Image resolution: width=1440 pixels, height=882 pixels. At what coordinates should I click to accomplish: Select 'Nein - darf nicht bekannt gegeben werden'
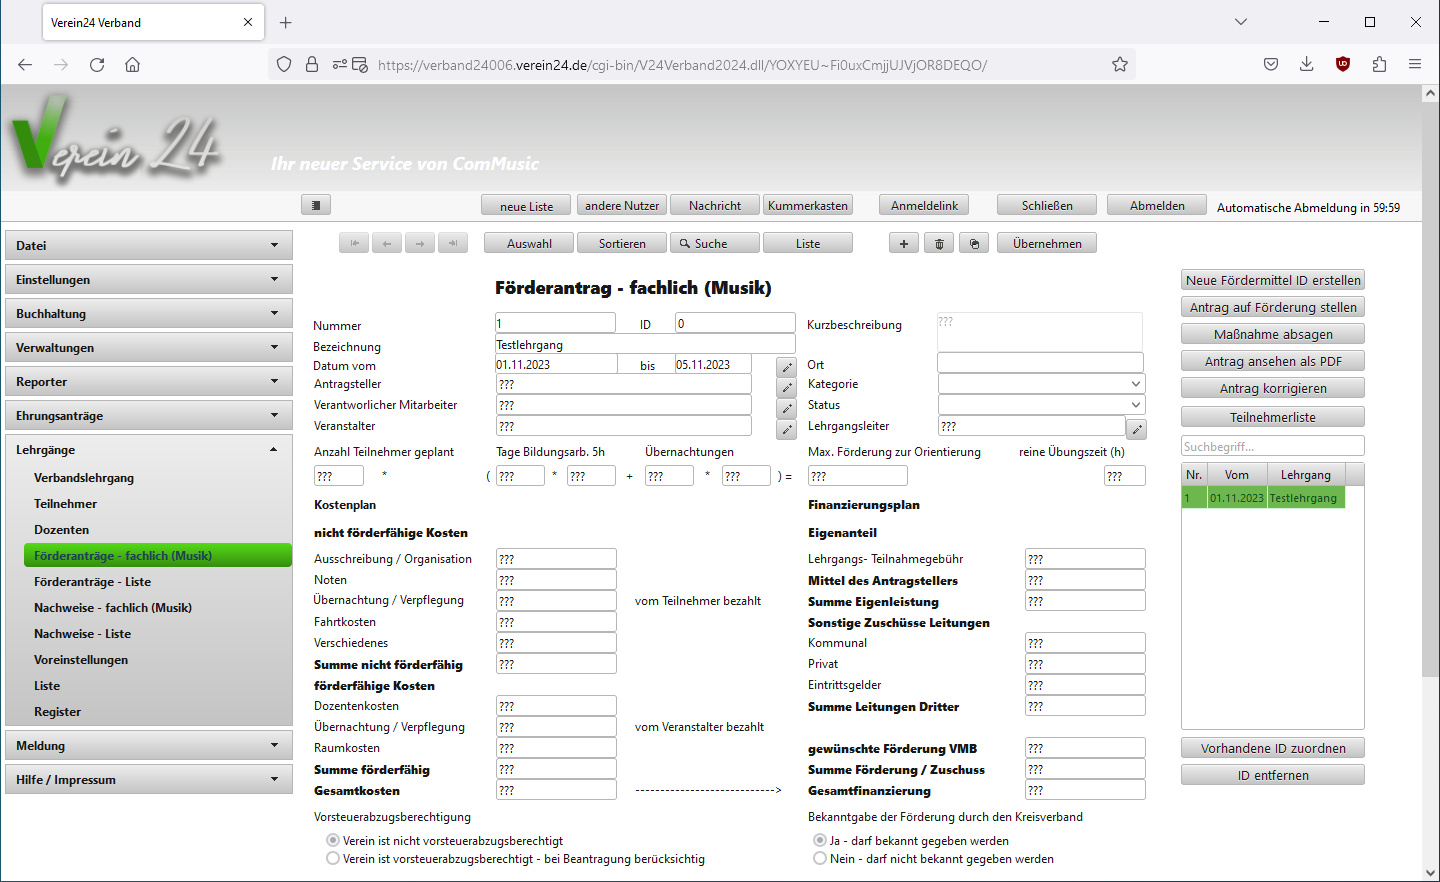coord(820,859)
